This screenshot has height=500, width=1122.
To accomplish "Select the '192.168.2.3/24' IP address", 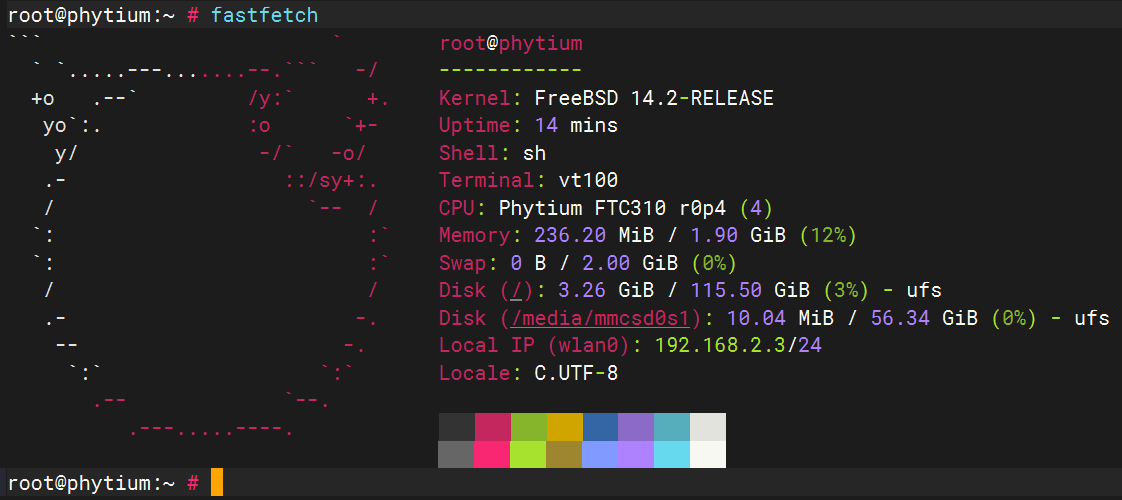I will [738, 345].
